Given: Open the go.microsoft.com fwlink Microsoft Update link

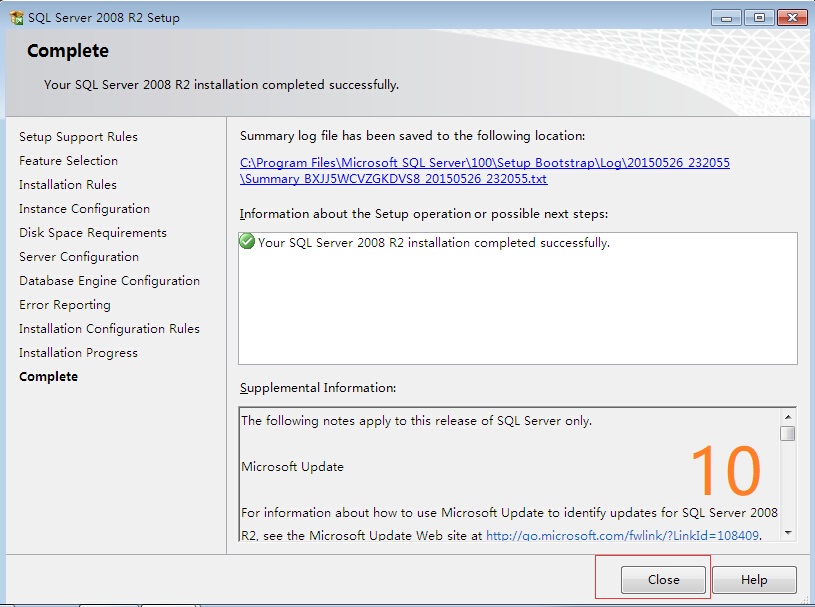Looking at the screenshot, I should tap(622, 536).
